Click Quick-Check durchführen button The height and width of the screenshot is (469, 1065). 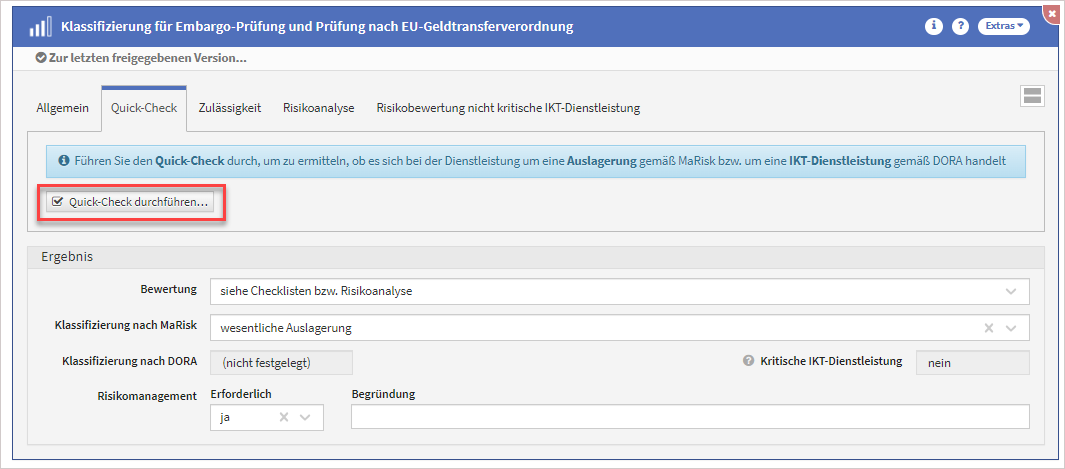(x=130, y=202)
